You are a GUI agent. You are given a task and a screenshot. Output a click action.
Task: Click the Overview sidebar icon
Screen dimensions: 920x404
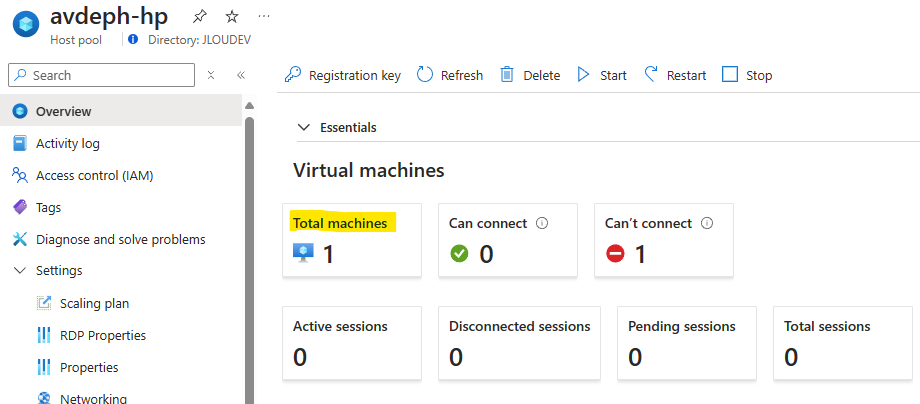20,111
